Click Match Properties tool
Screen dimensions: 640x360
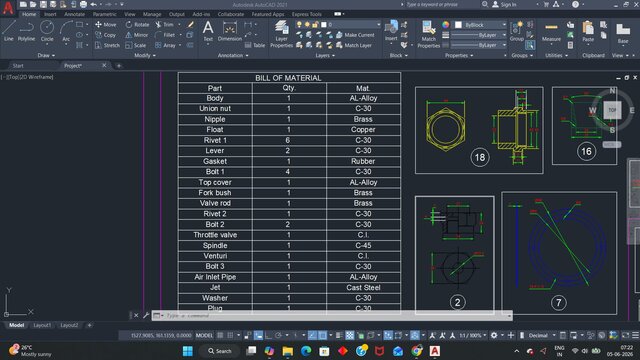(429, 35)
